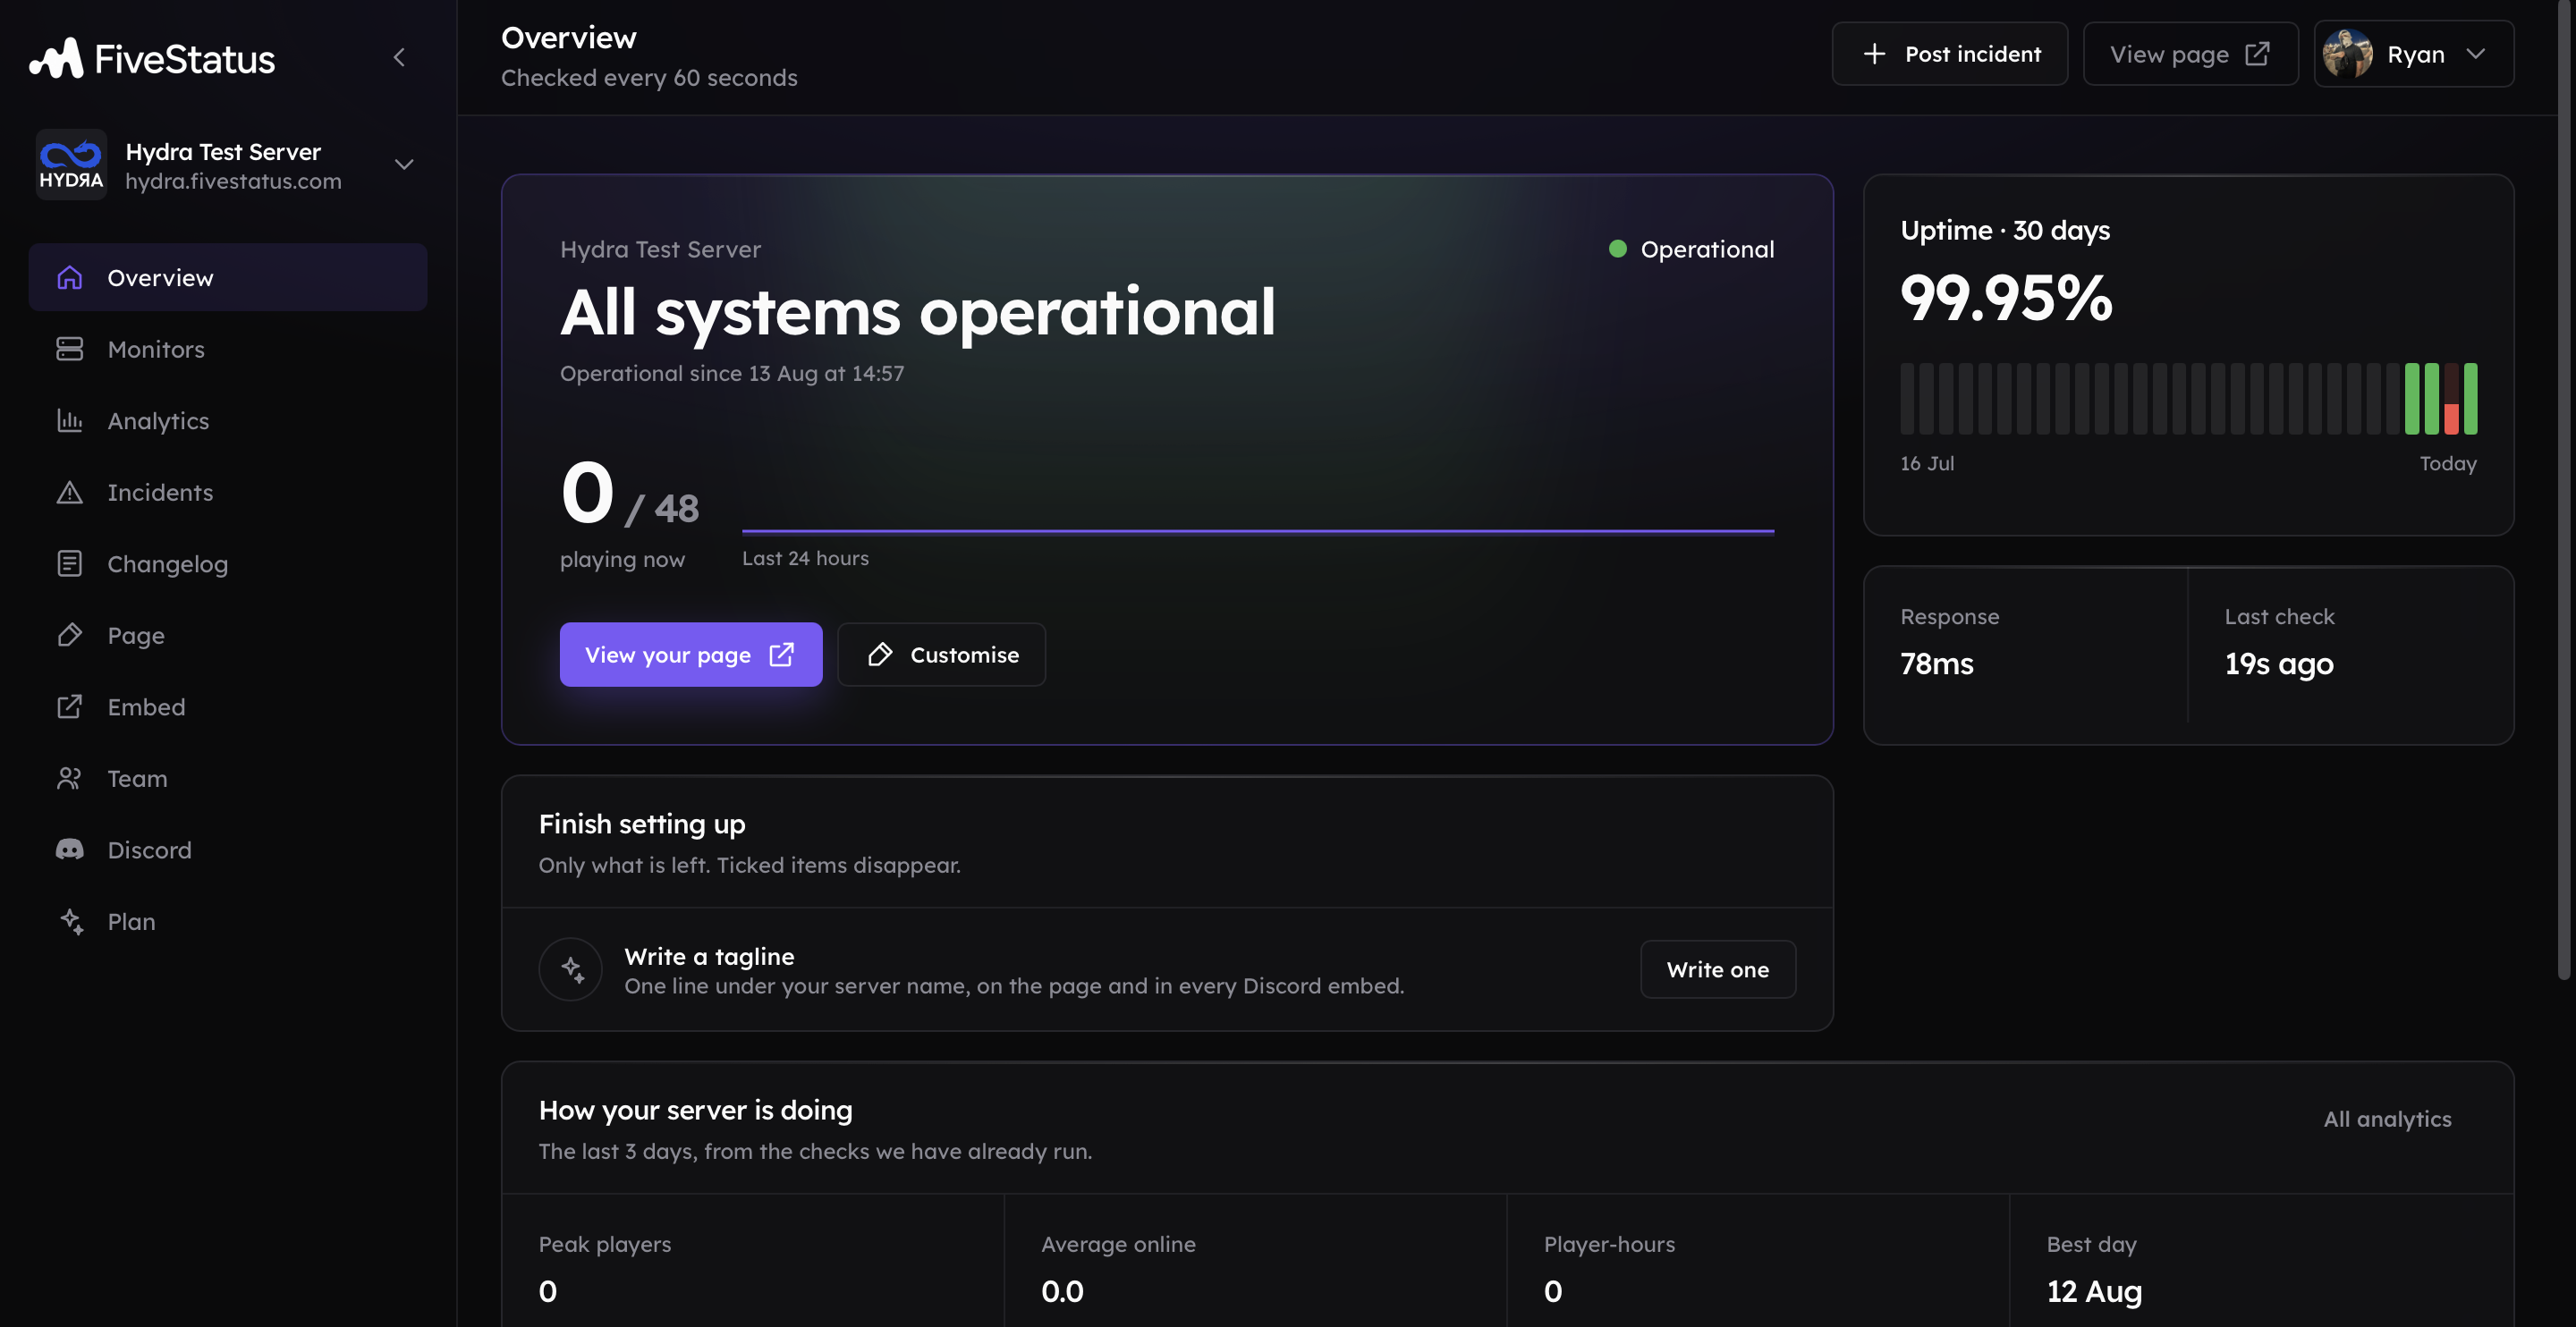Screen dimensions: 2576x1327
Task: Click the All systems operational heading
Action: point(917,312)
